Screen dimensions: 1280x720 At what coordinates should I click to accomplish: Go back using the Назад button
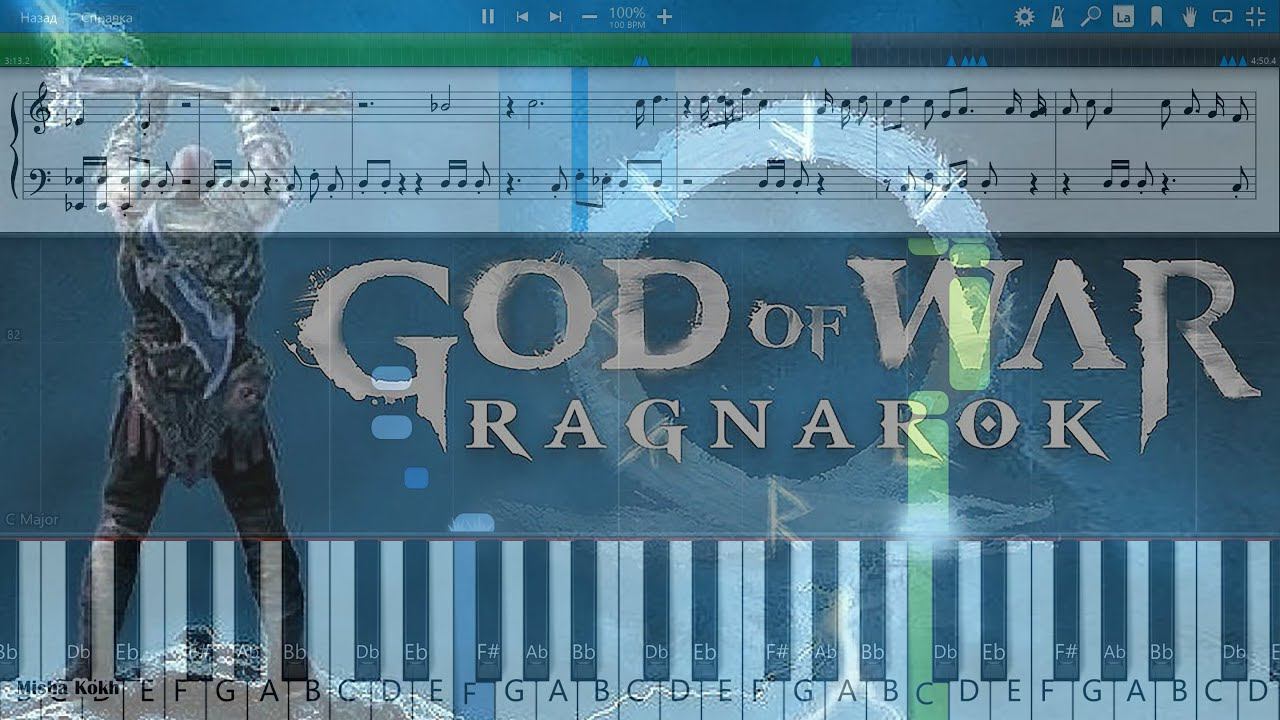coord(38,17)
